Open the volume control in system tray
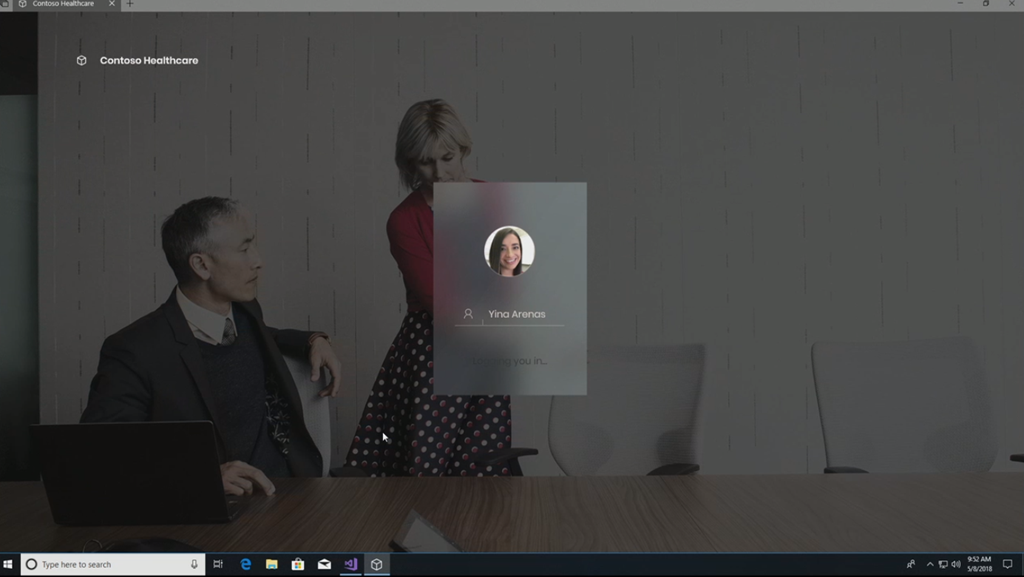This screenshot has height=577, width=1024. click(x=956, y=565)
